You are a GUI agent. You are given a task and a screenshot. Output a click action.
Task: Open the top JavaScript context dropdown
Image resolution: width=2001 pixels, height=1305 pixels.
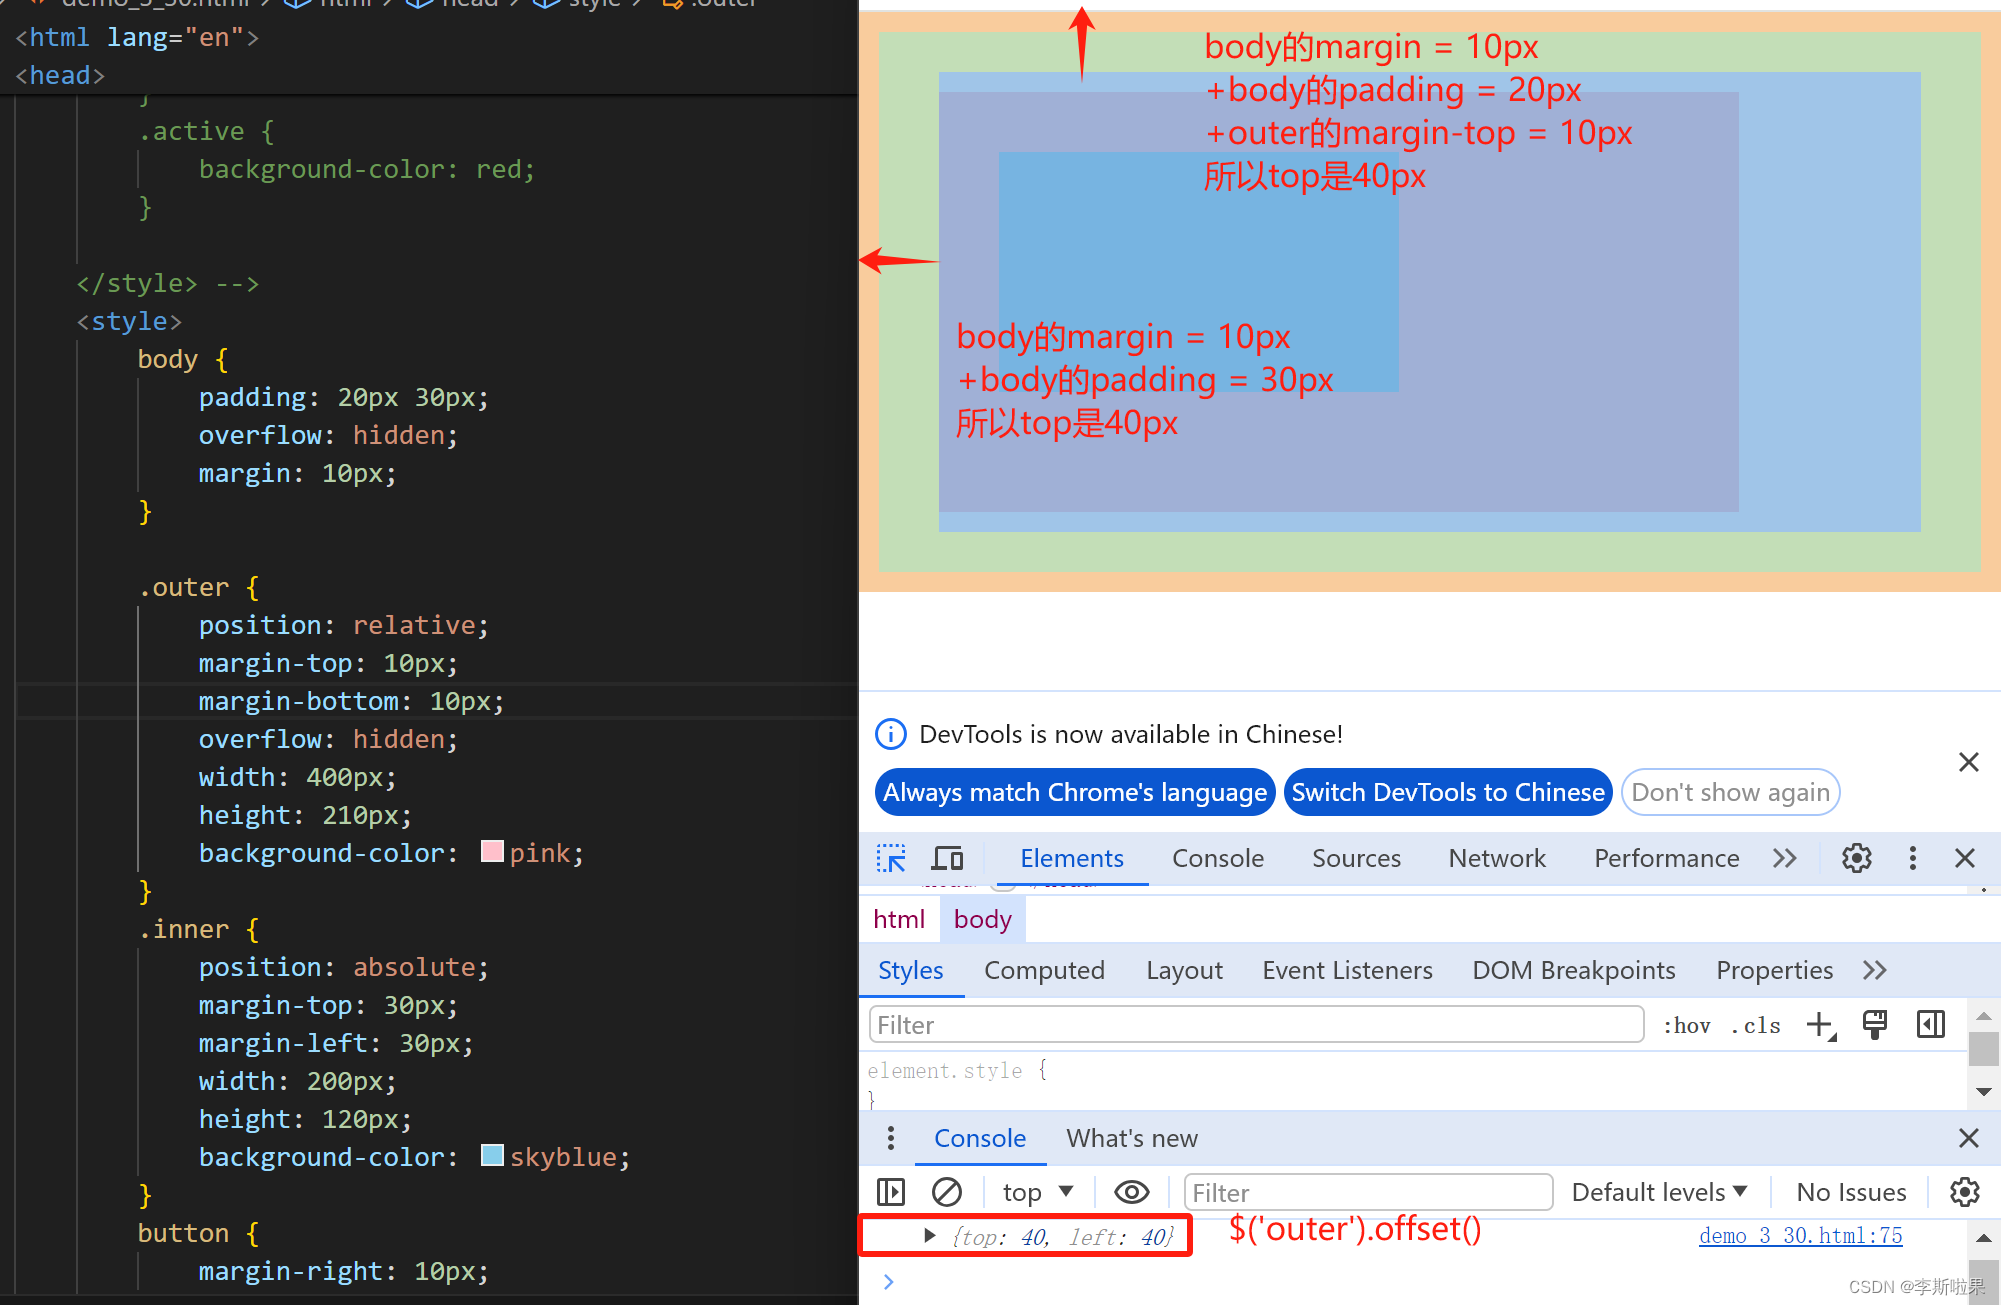(1037, 1192)
